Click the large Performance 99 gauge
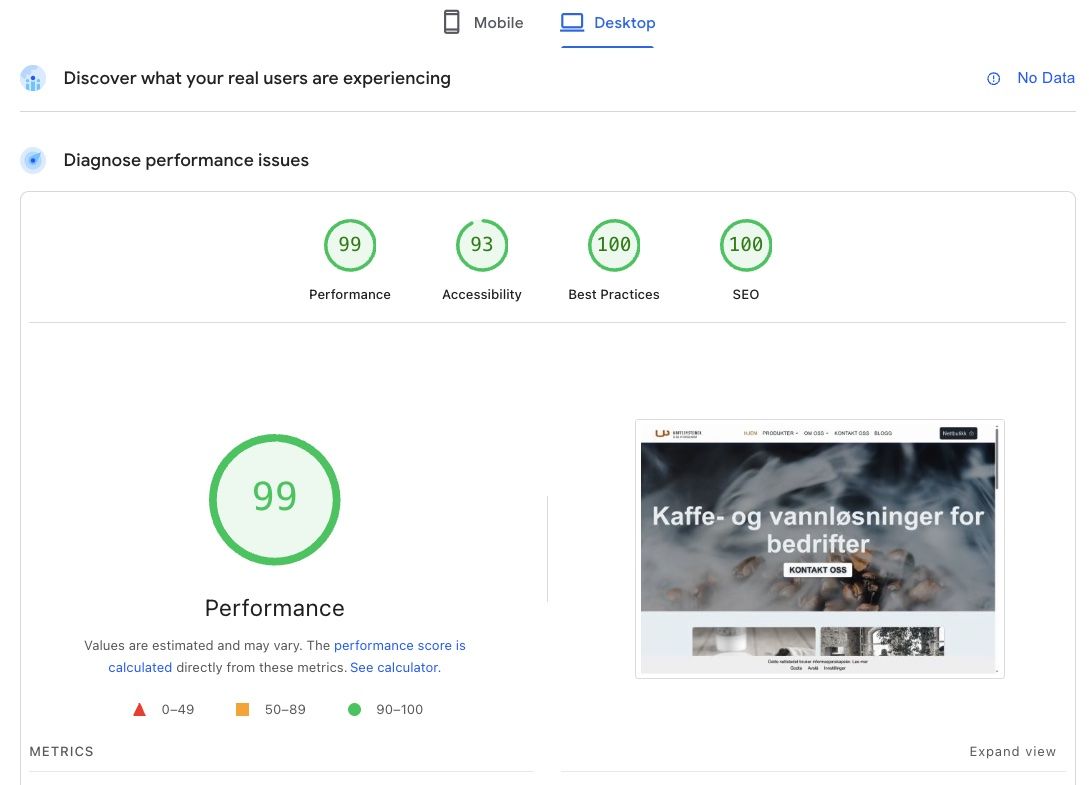This screenshot has height=785, width=1089. (x=275, y=500)
